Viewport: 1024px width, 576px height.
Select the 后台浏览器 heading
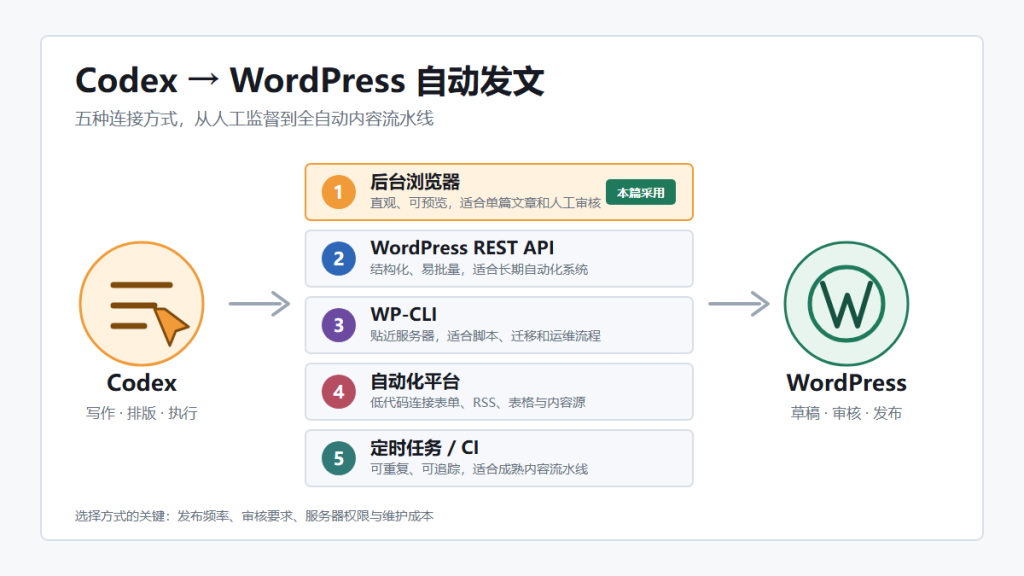pos(415,182)
